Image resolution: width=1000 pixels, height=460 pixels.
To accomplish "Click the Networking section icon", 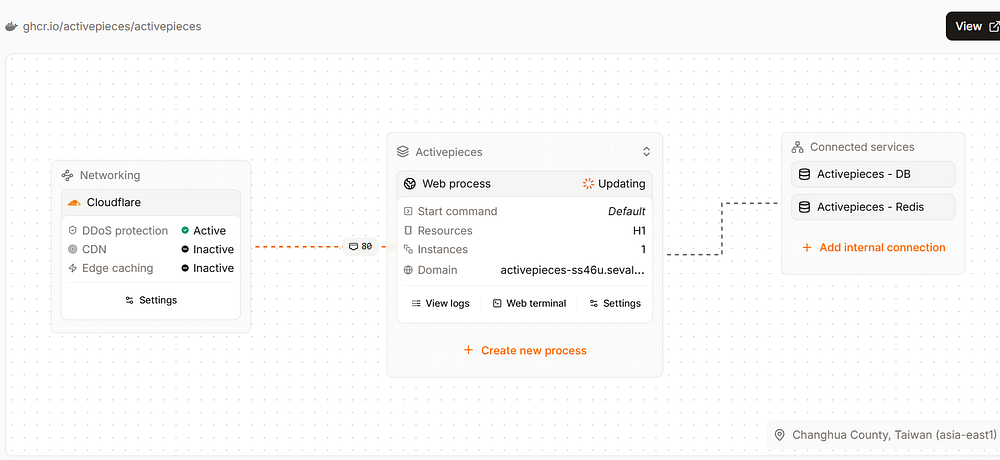I will 68,175.
